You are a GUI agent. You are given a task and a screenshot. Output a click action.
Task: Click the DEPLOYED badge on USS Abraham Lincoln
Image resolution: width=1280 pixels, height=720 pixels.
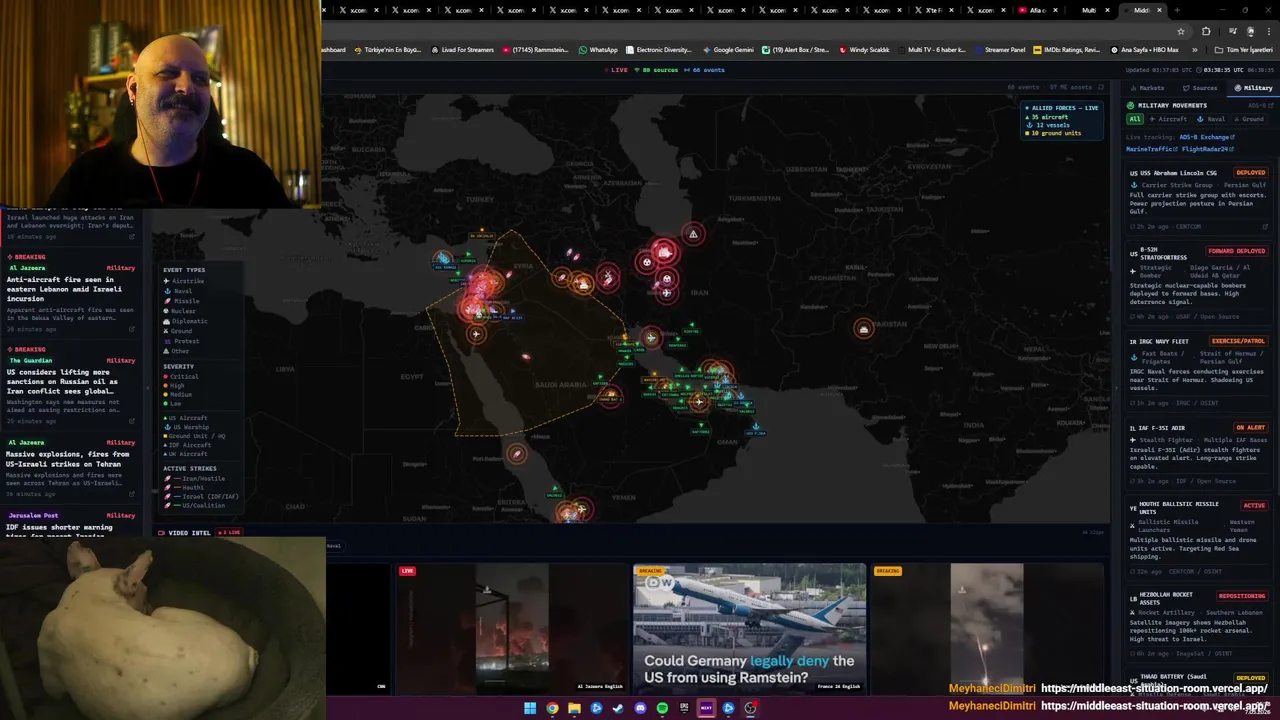[1250, 173]
